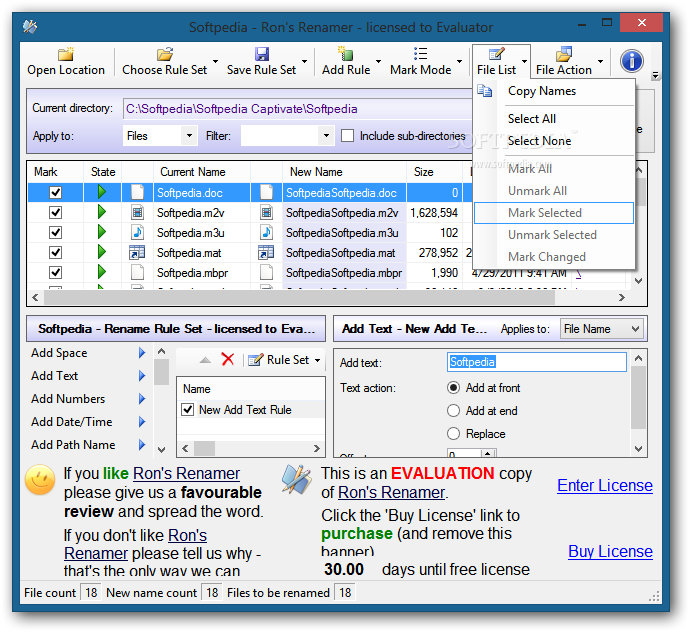Image resolution: width=690 pixels, height=632 pixels.
Task: Expand Mark Mode dropdown arrow
Action: pyautogui.click(x=459, y=61)
